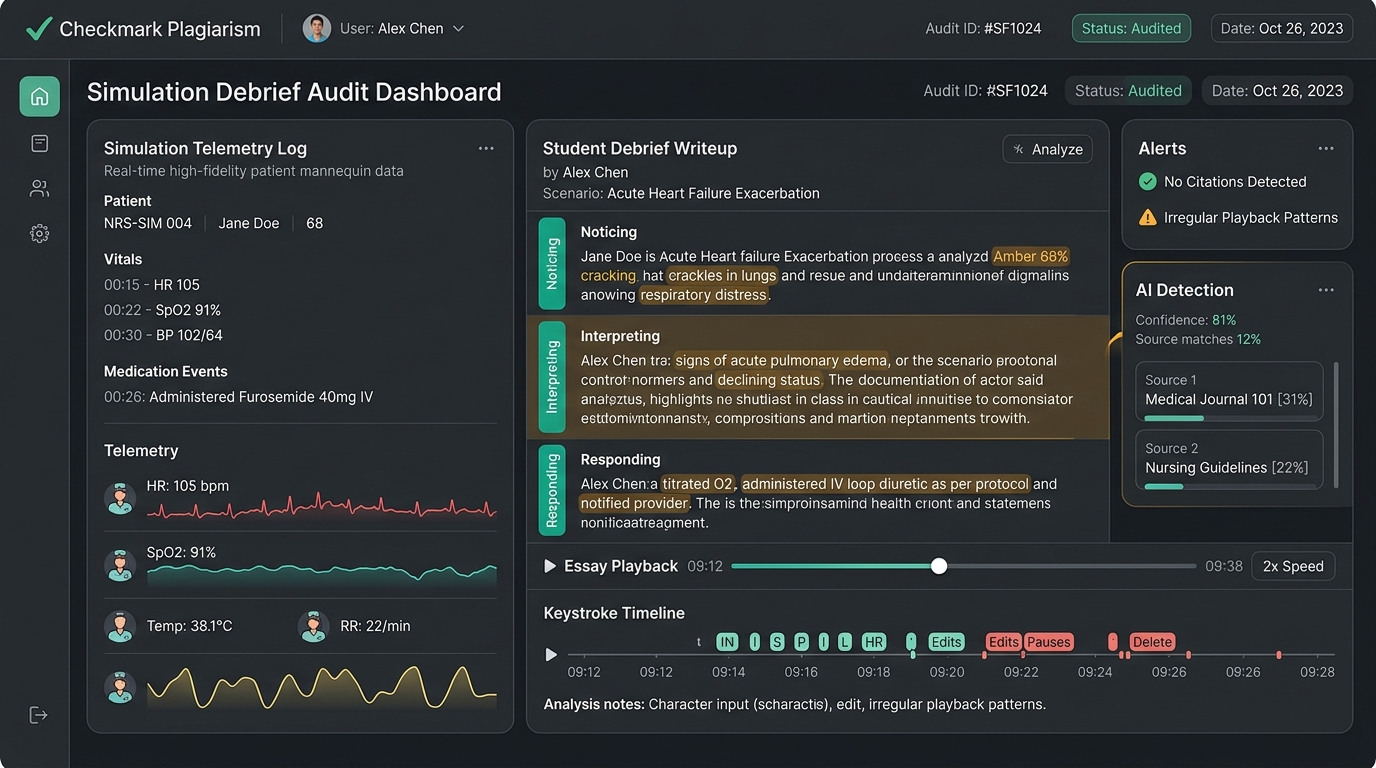1376x768 pixels.
Task: Click 'Irregular Playback Patterns' alert text
Action: (x=1251, y=217)
